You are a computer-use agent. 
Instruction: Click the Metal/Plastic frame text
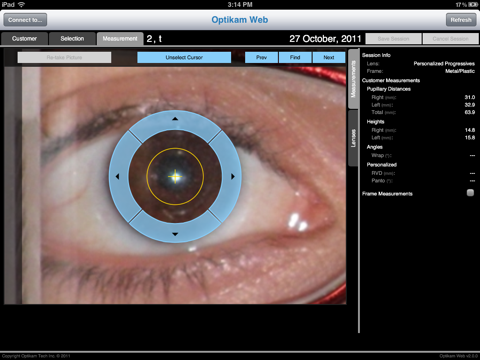pos(460,71)
